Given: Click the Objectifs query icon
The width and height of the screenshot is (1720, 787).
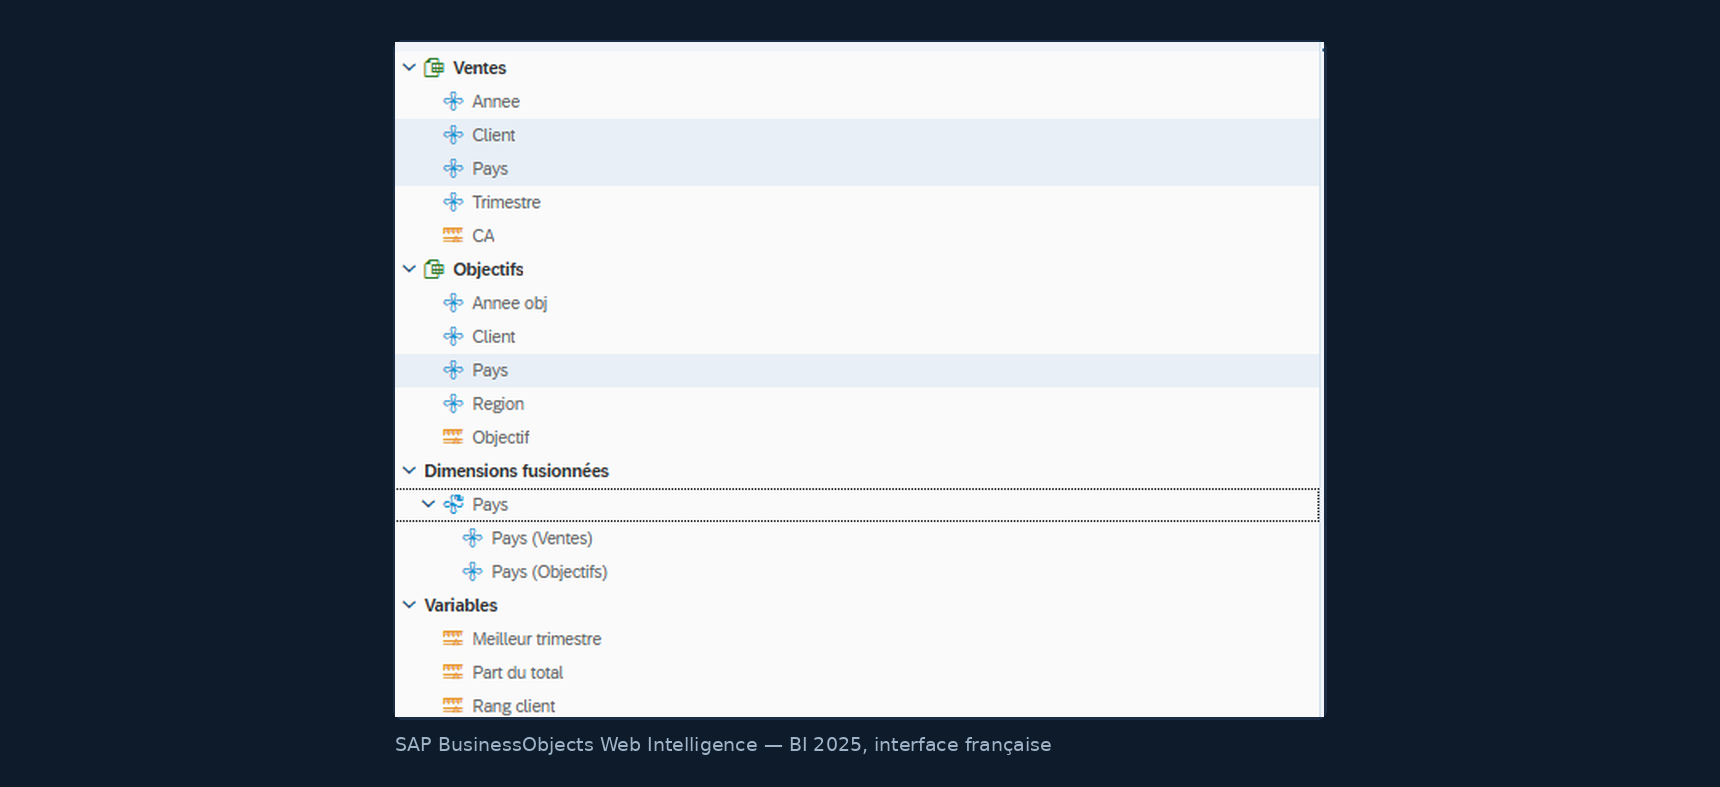Looking at the screenshot, I should [x=434, y=269].
